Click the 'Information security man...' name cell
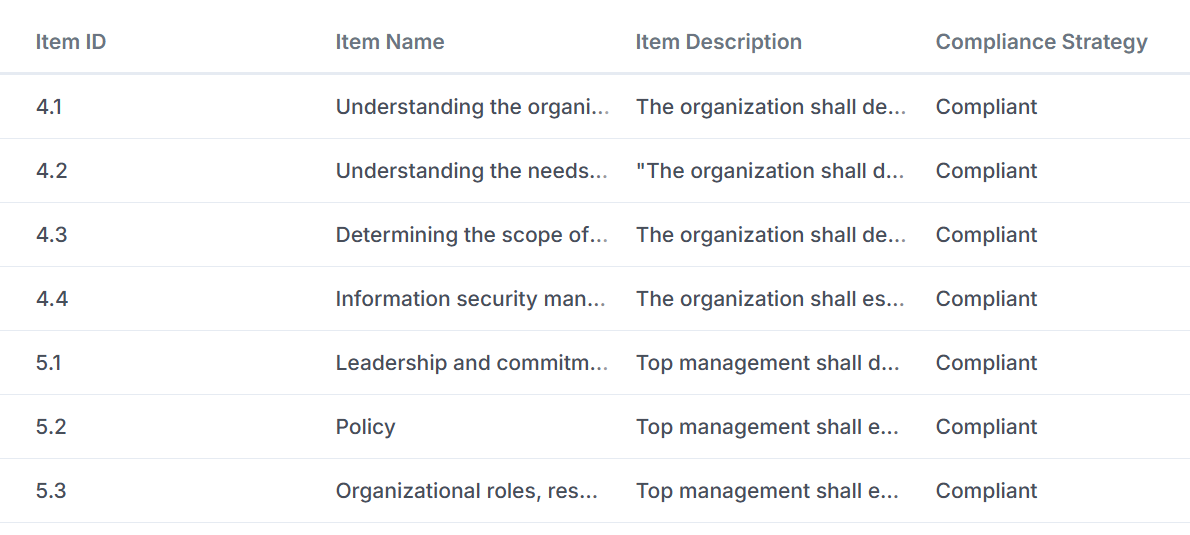 point(471,299)
